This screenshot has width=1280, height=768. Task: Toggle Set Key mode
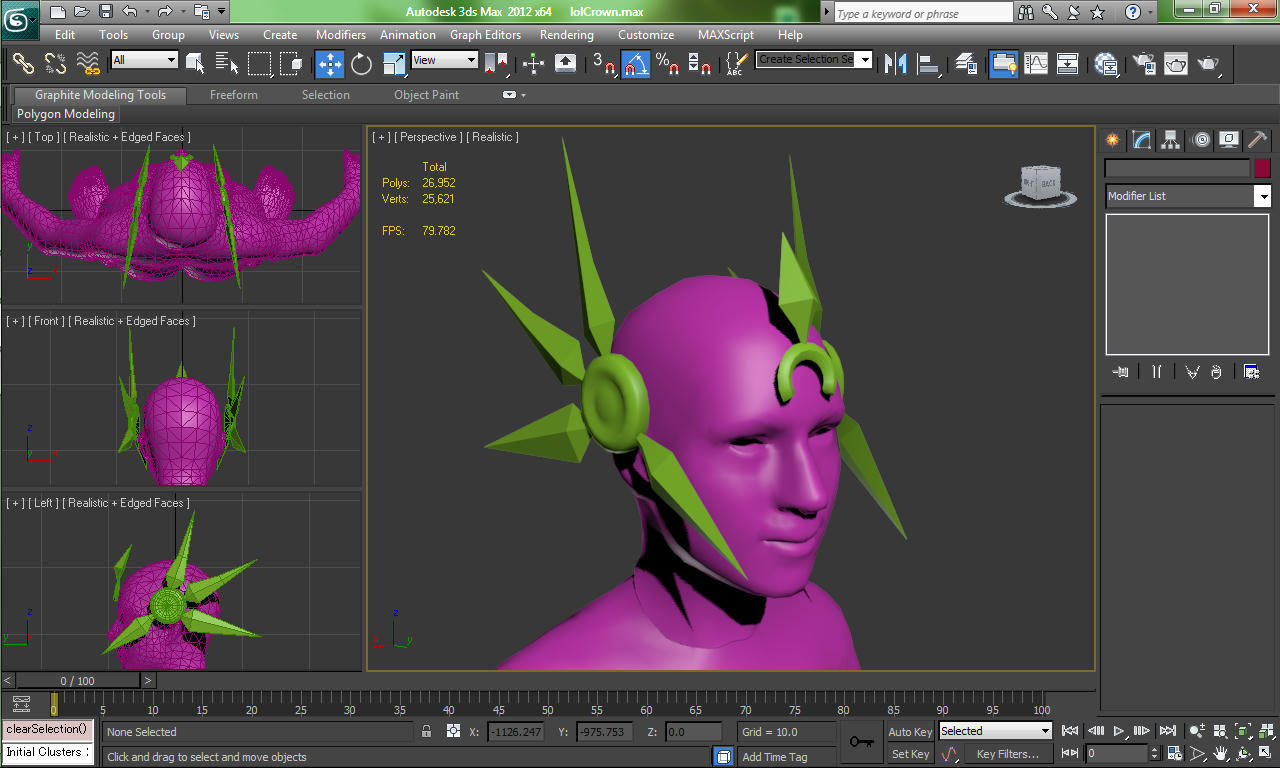tap(910, 754)
